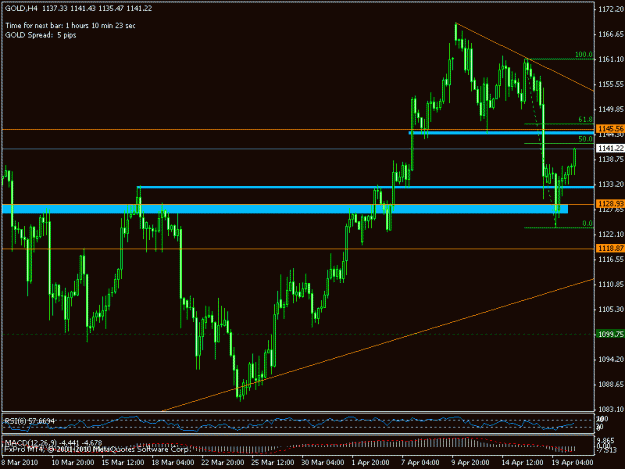This screenshot has height=469, width=625.
Task: Click the Fibonacci 0.0 level label
Action: pos(587,224)
